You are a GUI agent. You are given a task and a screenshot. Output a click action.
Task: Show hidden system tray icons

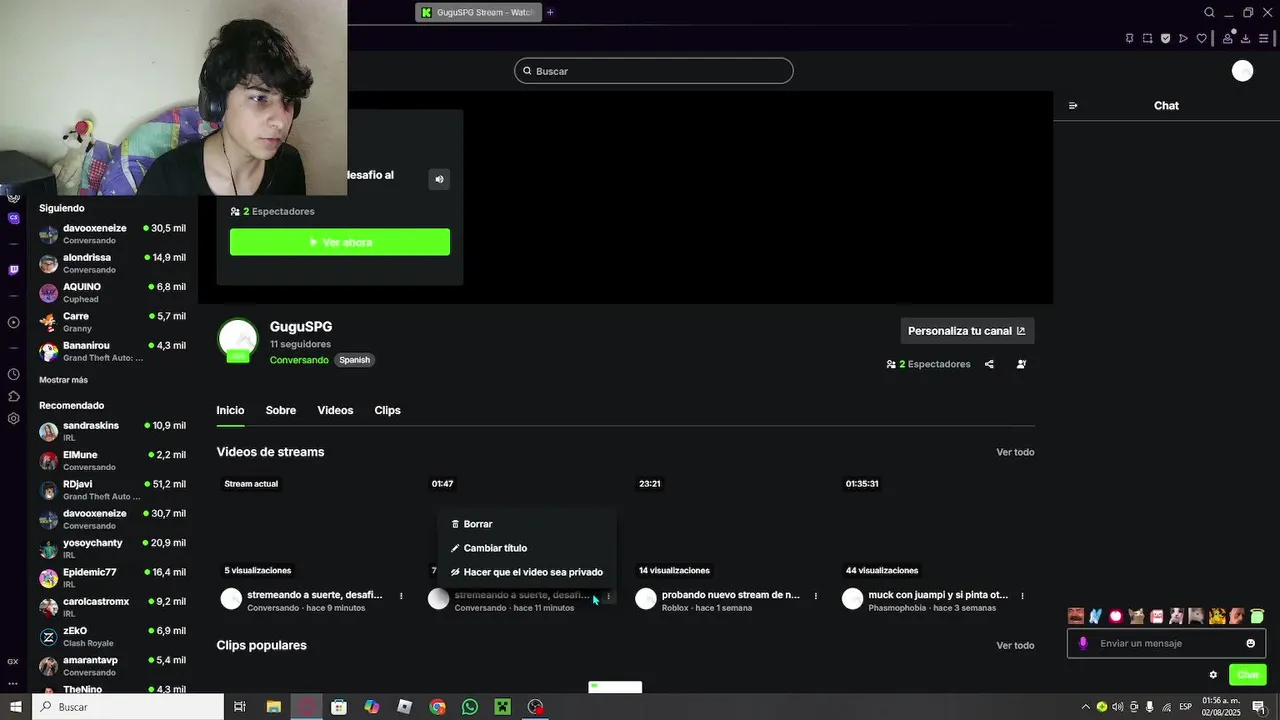(1086, 707)
